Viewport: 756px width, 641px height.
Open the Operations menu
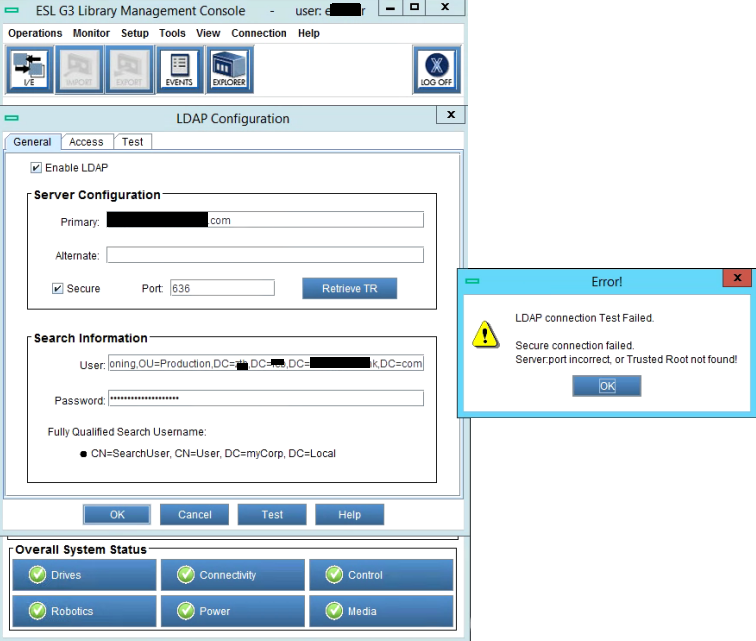[x=35, y=33]
